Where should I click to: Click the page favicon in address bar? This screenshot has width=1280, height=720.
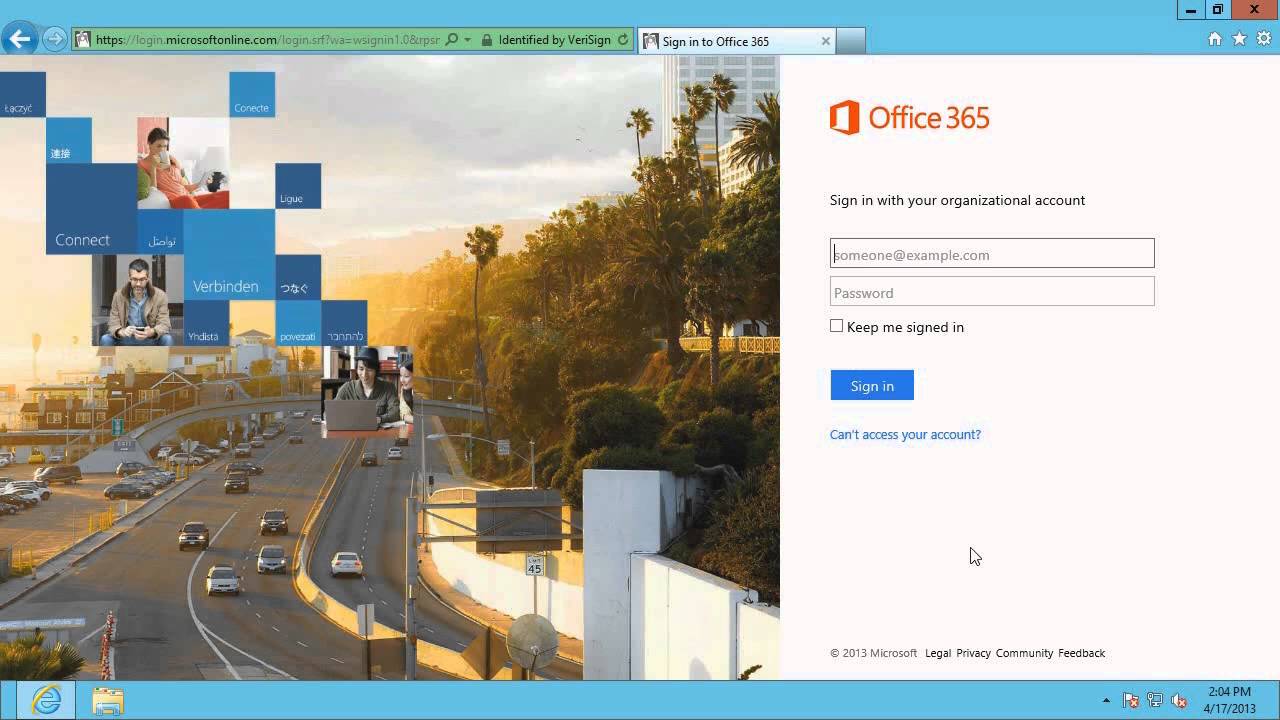(x=83, y=40)
